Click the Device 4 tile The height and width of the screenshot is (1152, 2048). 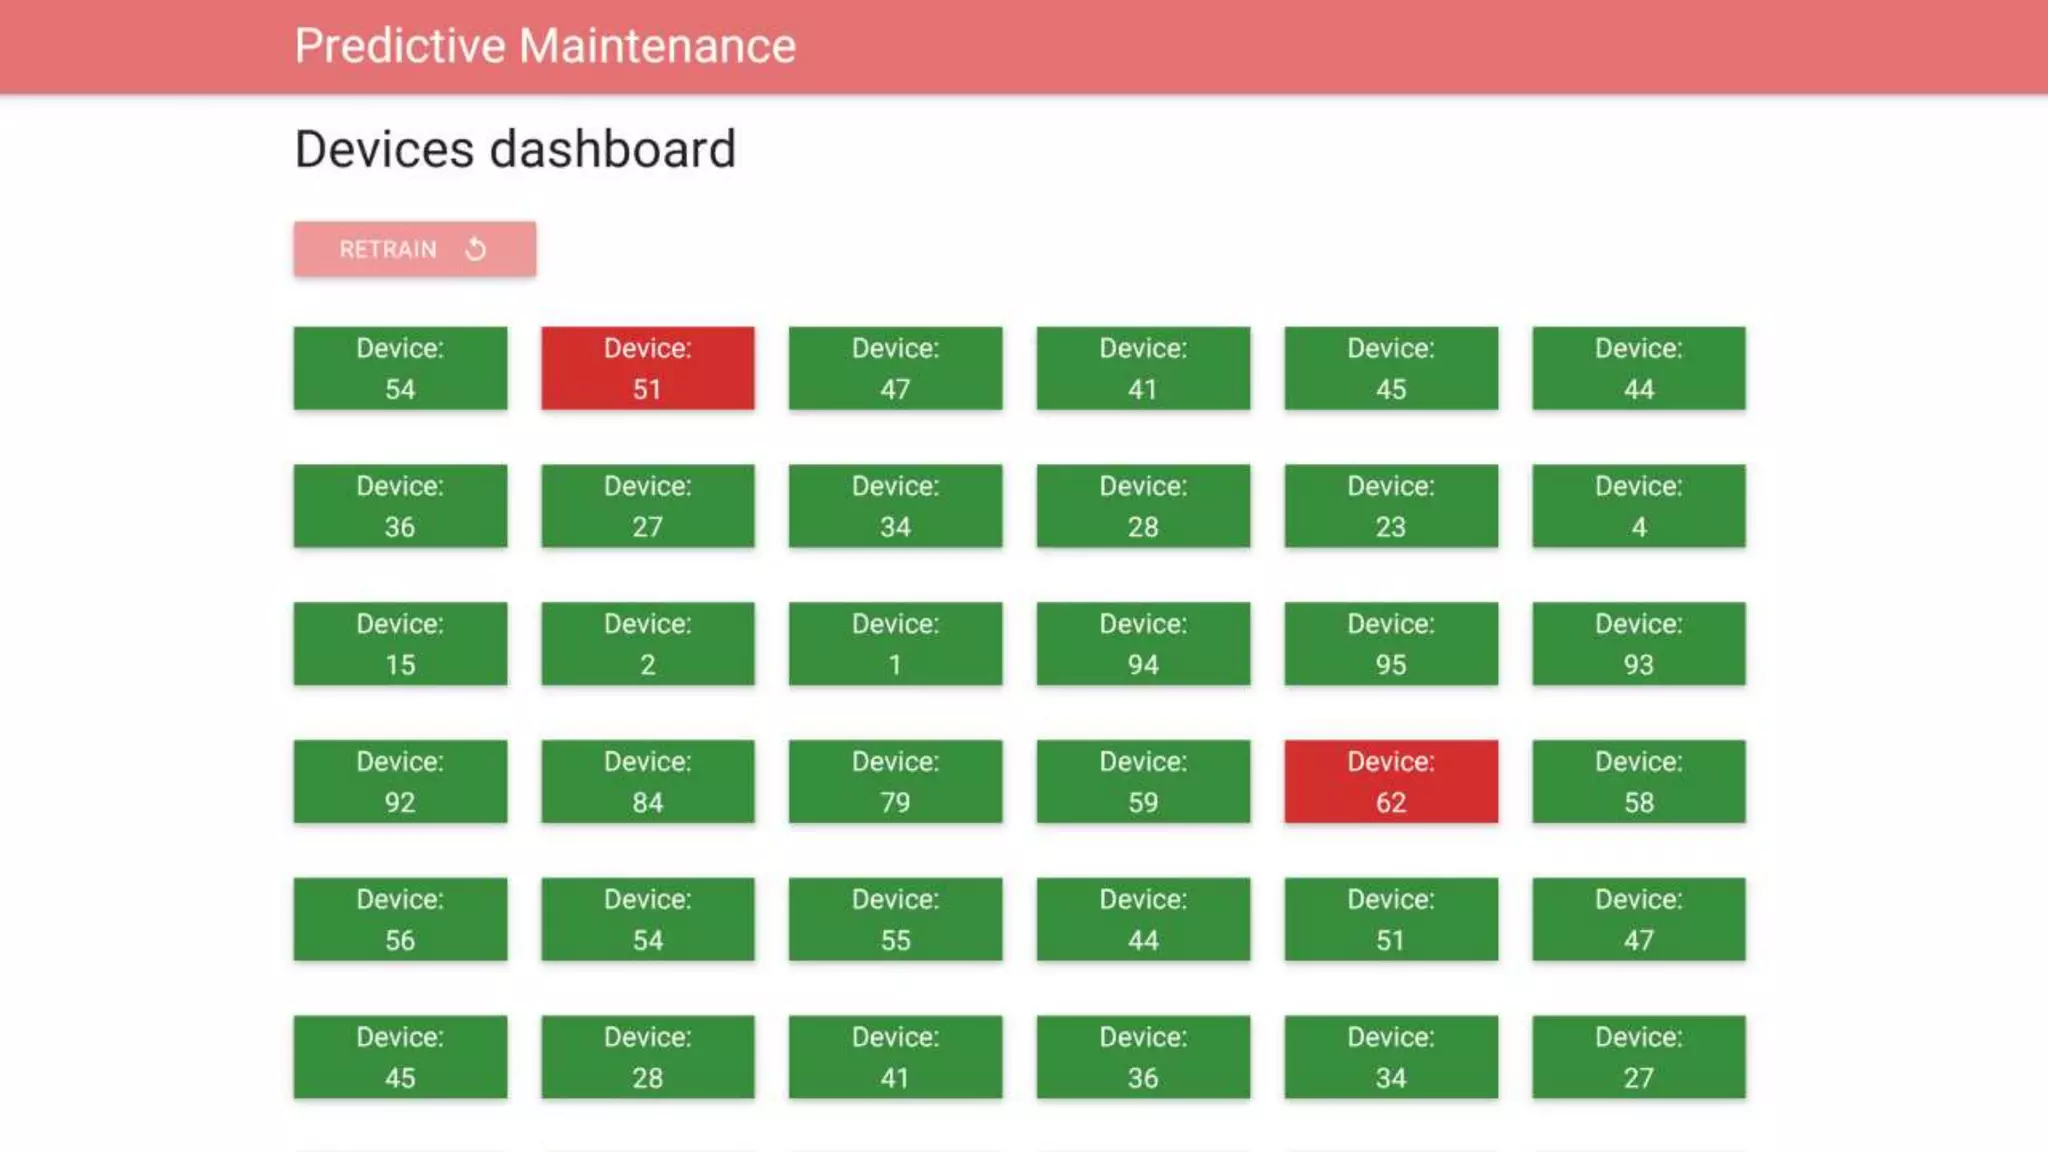(1638, 506)
